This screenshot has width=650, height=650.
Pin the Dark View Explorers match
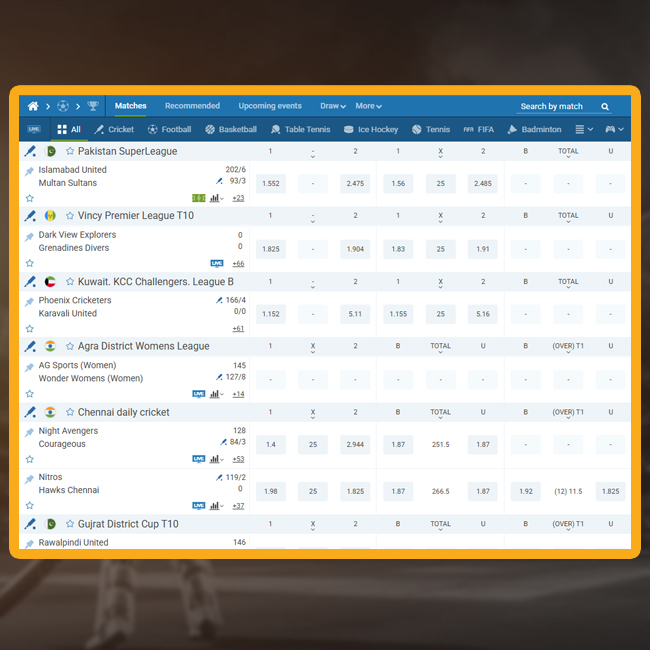click(29, 236)
